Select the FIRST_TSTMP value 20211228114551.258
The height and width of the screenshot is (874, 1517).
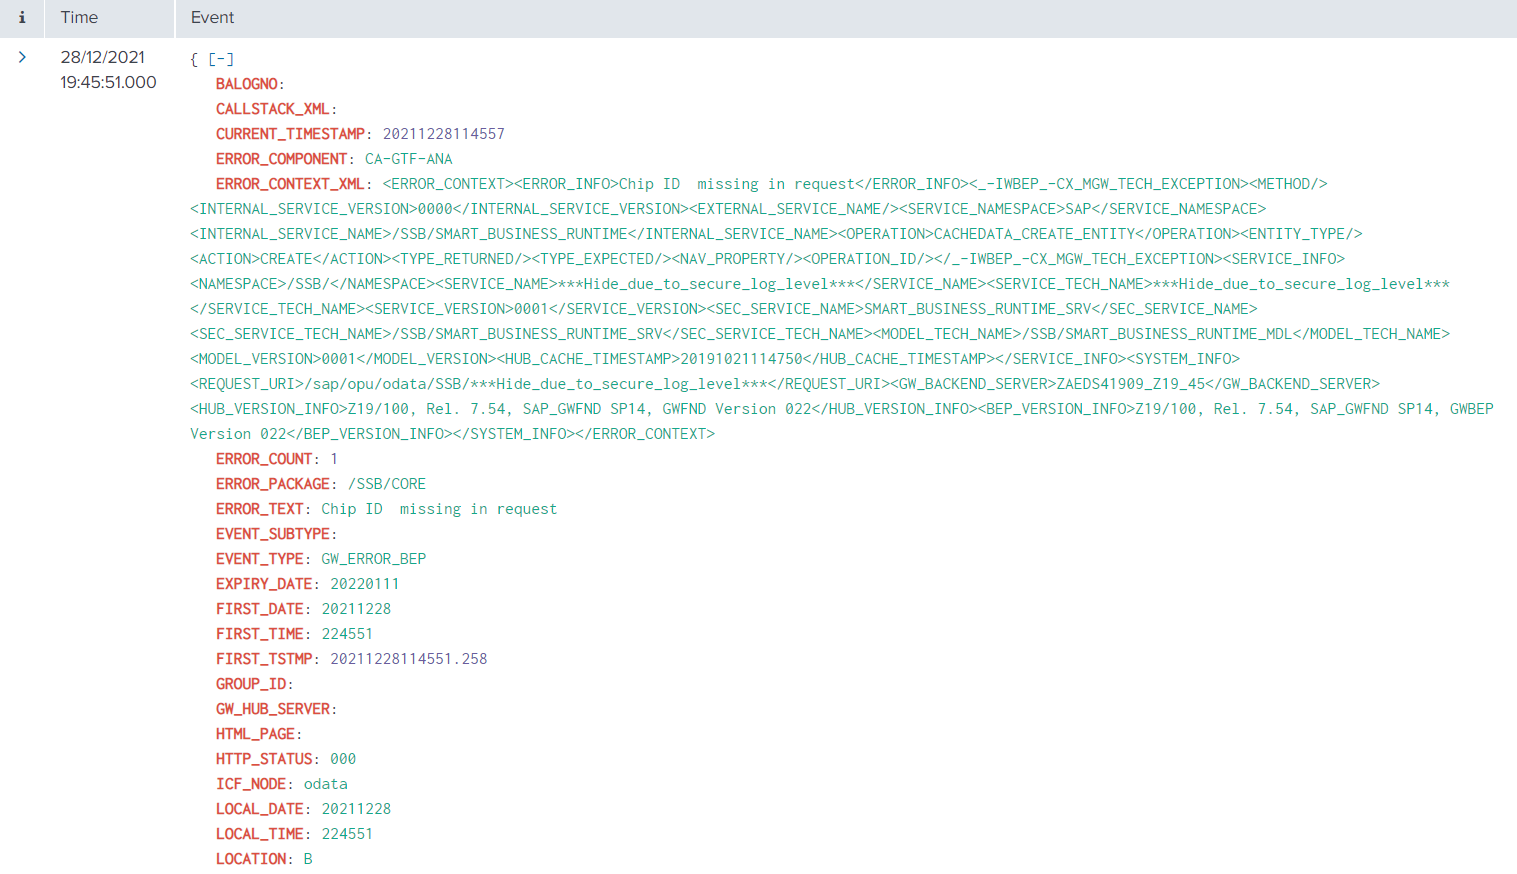(x=408, y=659)
